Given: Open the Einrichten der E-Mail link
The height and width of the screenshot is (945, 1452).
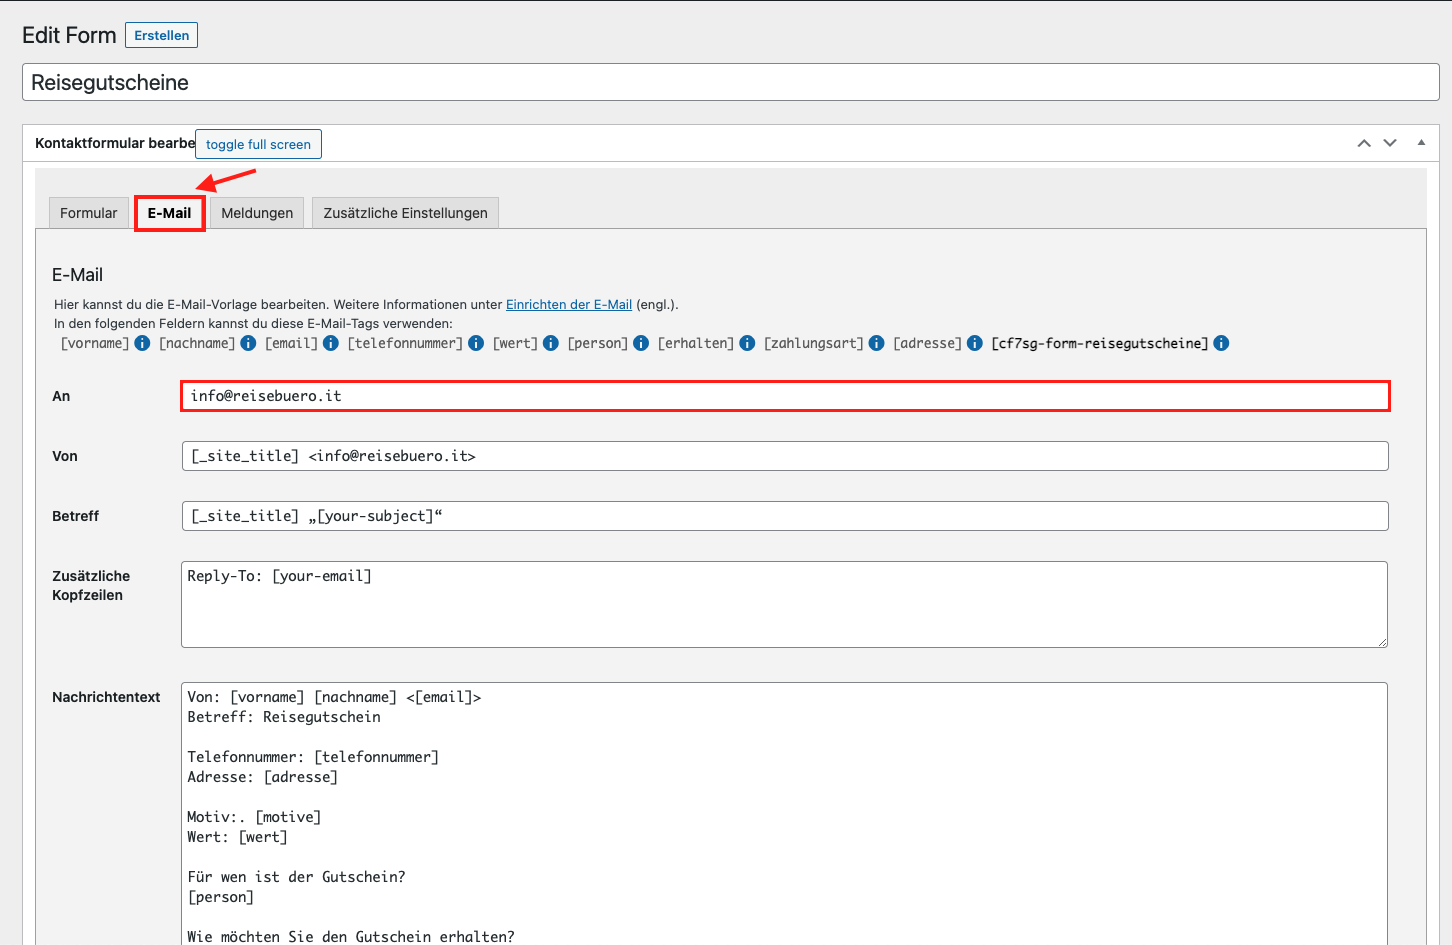Looking at the screenshot, I should (569, 304).
